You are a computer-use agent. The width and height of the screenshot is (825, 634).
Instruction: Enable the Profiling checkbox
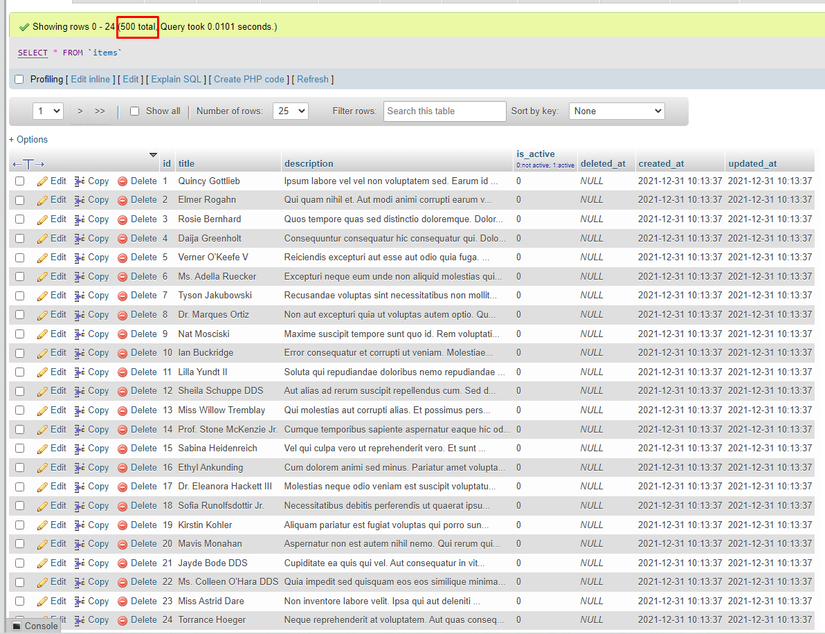(19, 79)
